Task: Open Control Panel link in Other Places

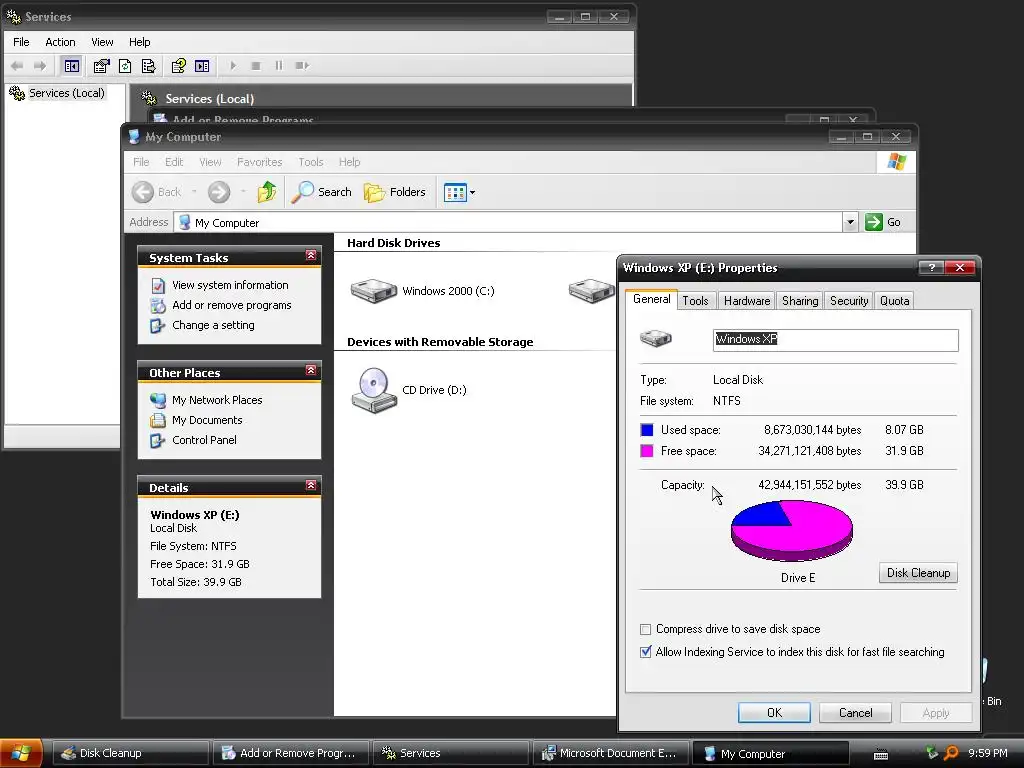Action: (204, 440)
